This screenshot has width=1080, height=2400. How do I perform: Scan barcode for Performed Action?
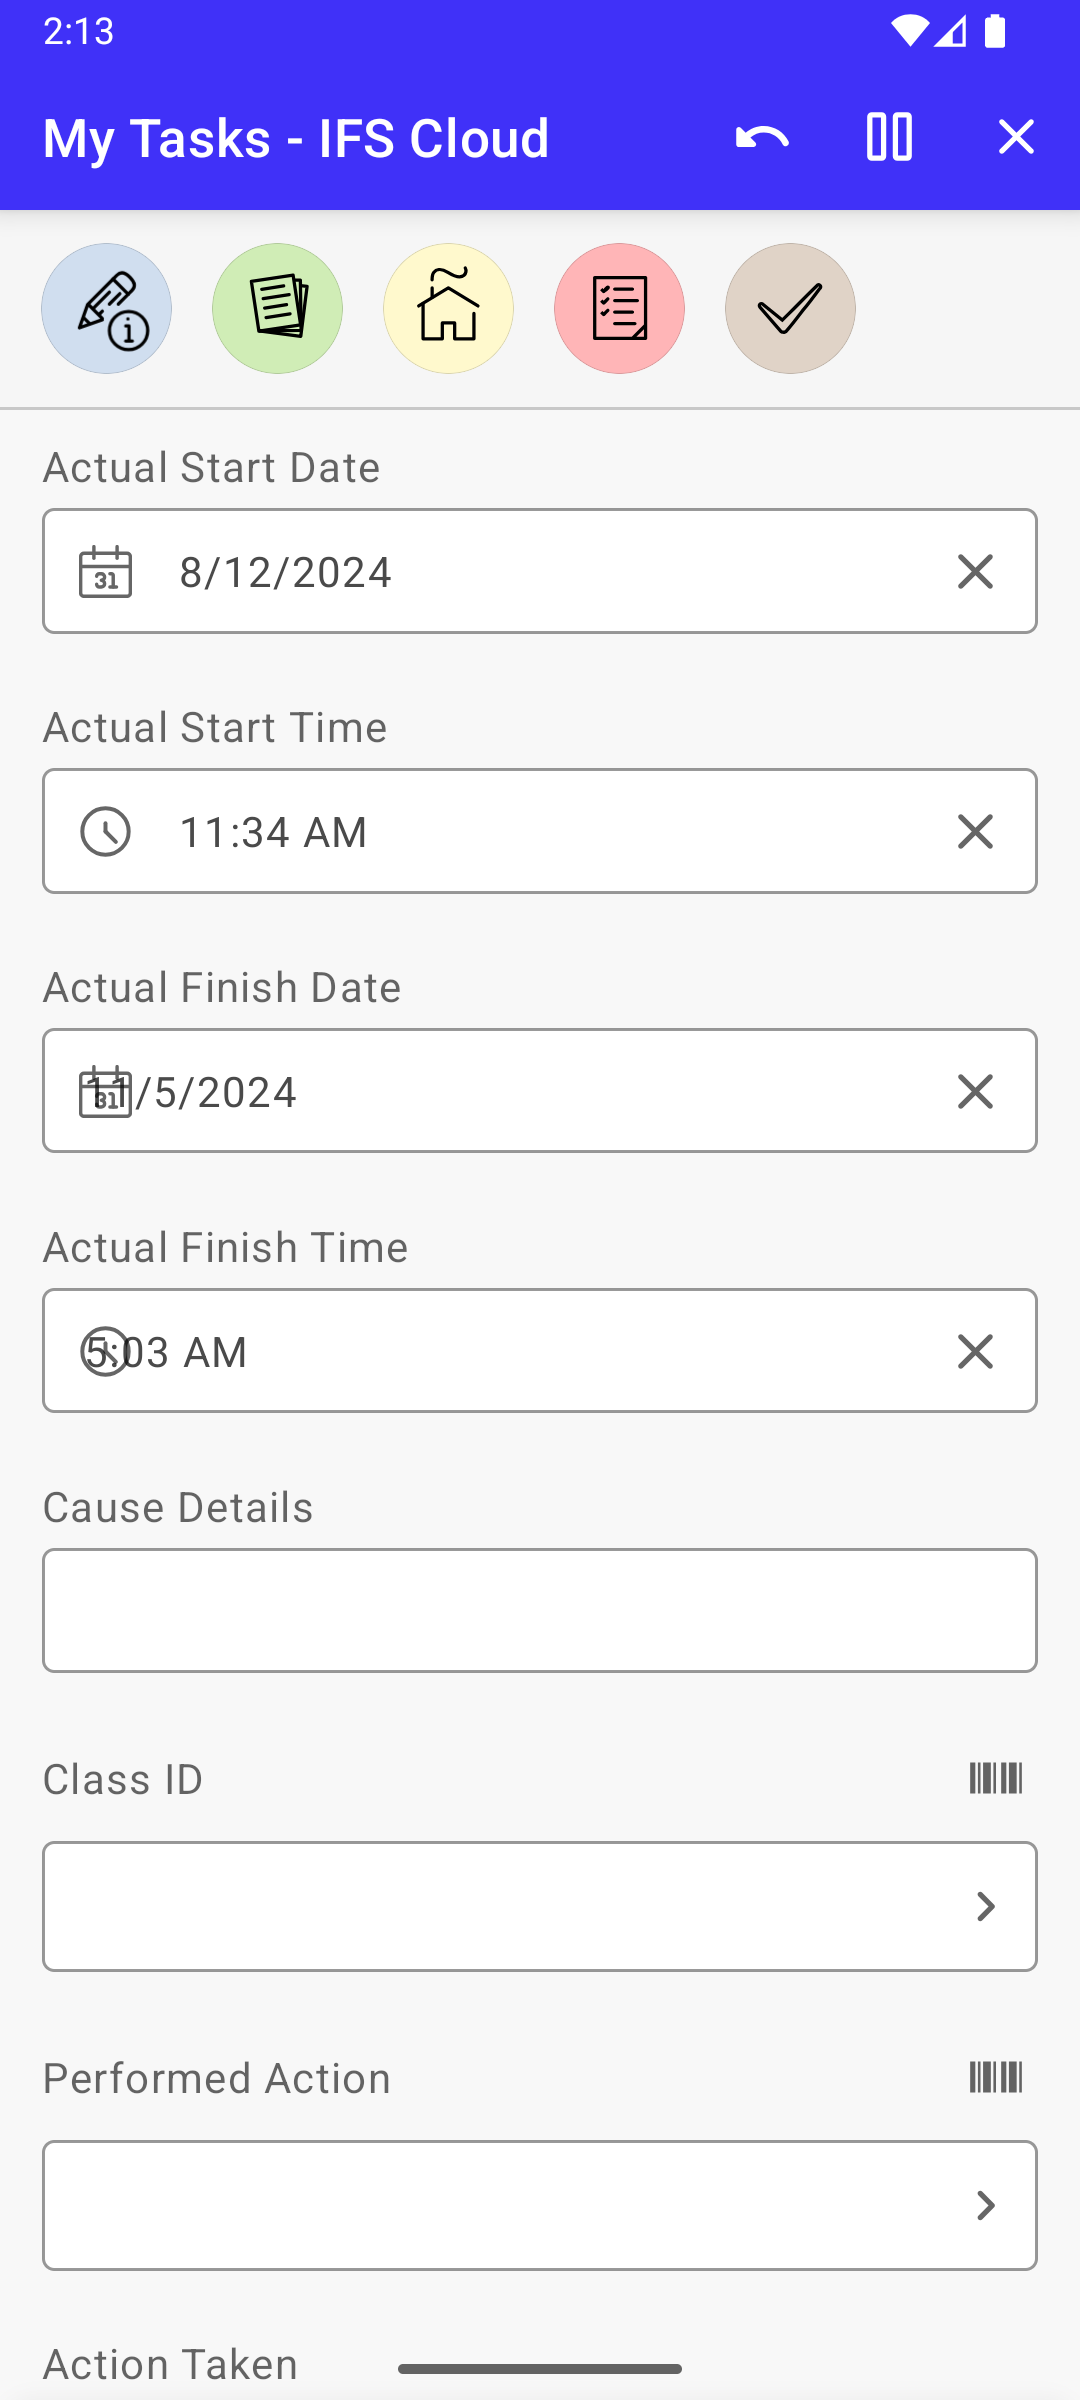coord(996,2078)
